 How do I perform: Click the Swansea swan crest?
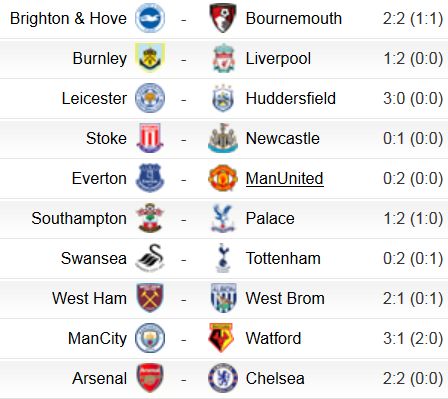150,258
